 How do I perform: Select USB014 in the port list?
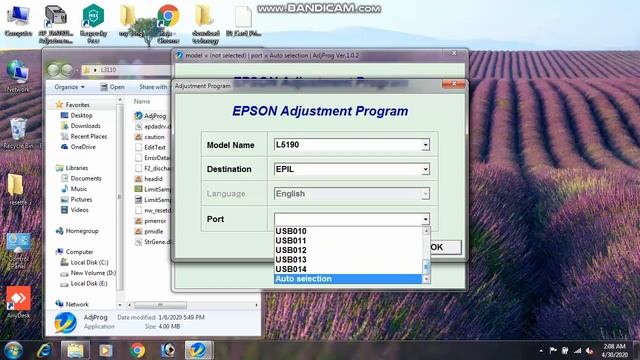click(x=291, y=269)
